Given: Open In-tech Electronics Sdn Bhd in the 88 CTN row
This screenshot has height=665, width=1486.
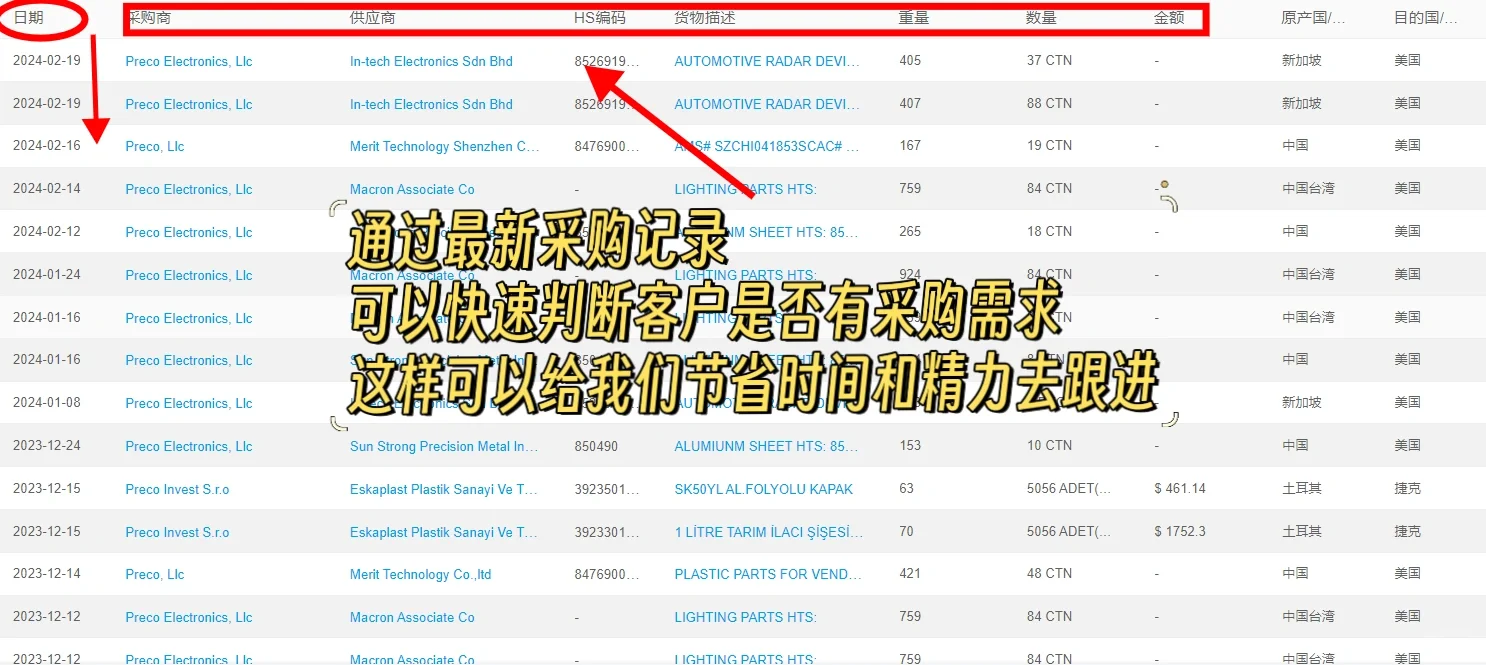Looking at the screenshot, I should click(431, 104).
